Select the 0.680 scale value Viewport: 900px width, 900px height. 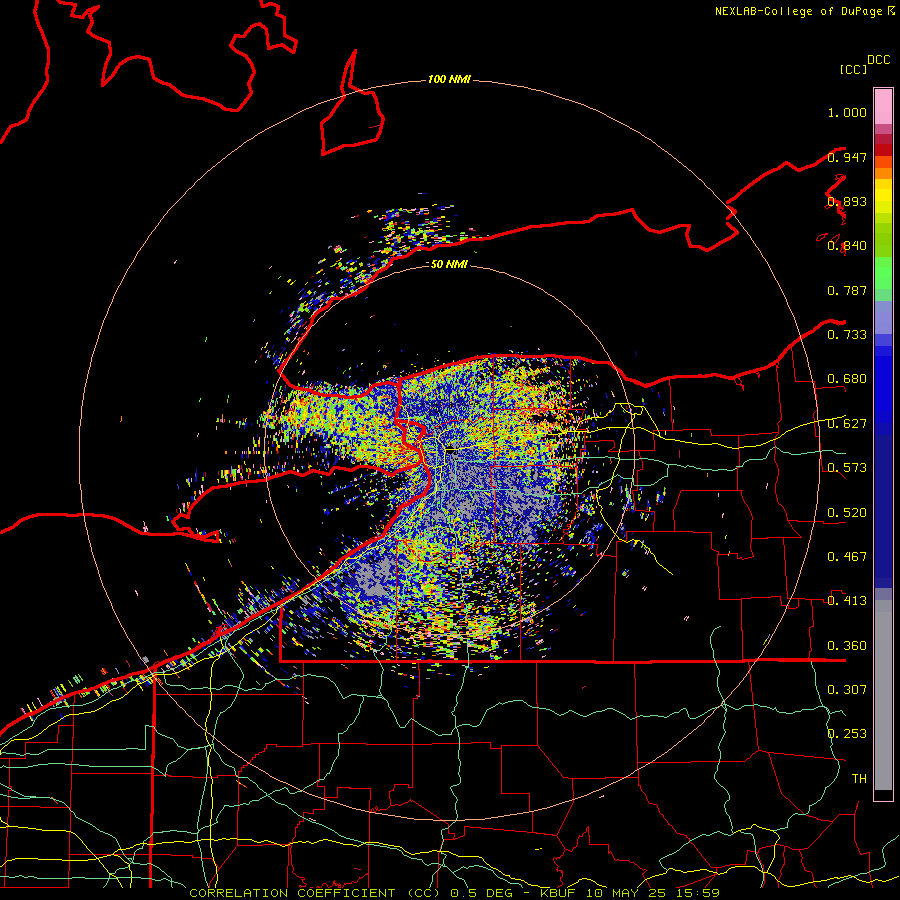pyautogui.click(x=847, y=379)
